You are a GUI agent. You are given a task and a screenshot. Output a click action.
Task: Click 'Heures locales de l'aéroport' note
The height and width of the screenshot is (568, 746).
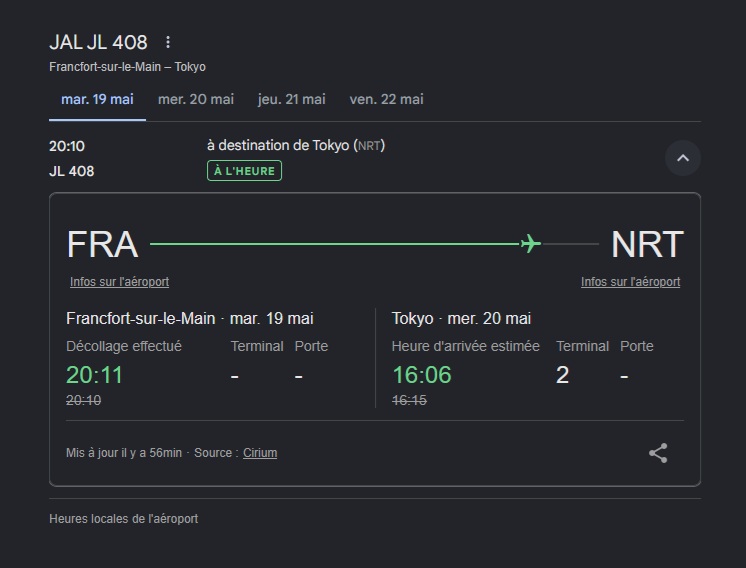tap(124, 519)
